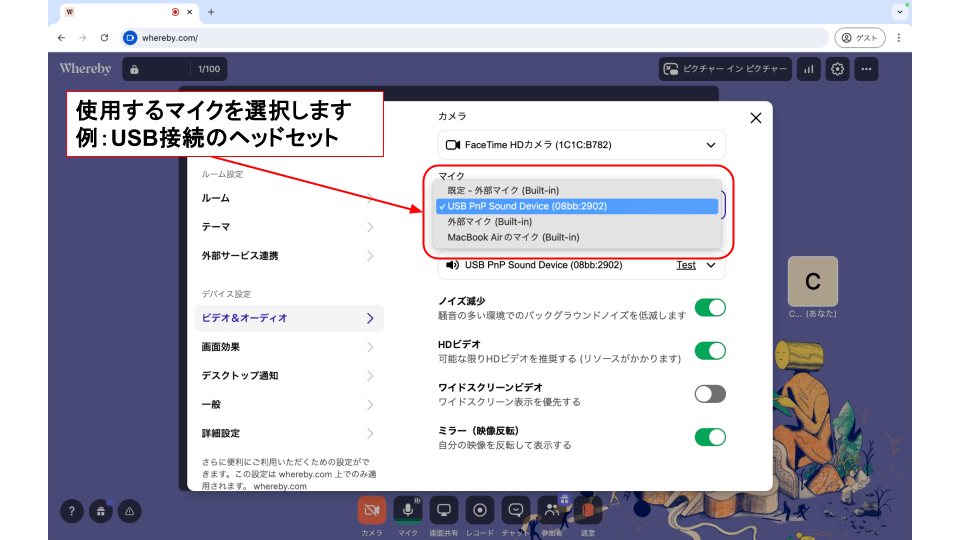
Task: Click the help question mark icon
Action: pyautogui.click(x=71, y=510)
